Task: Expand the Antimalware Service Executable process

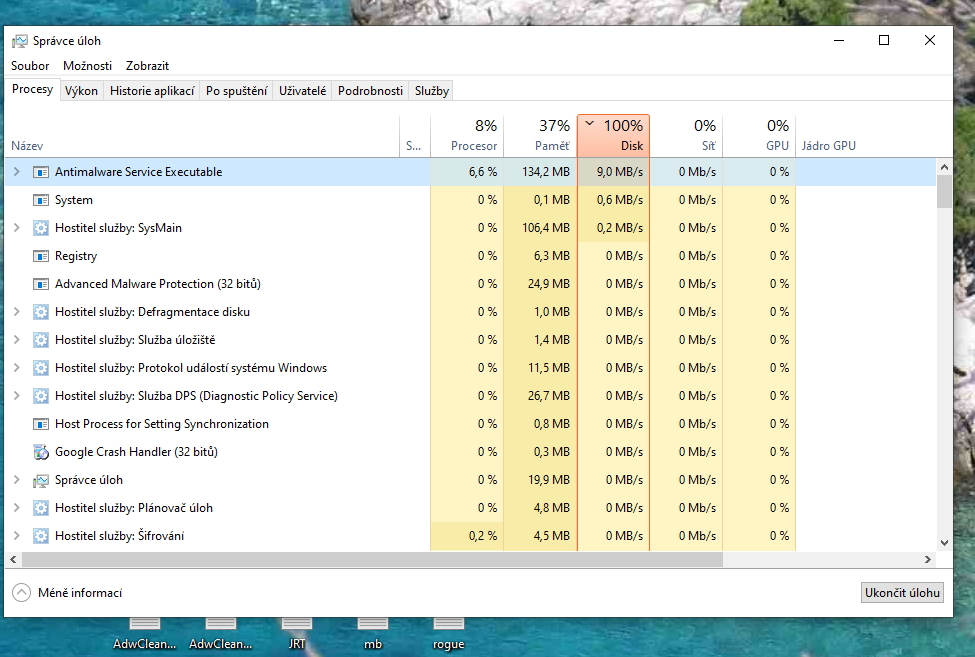Action: coord(16,172)
